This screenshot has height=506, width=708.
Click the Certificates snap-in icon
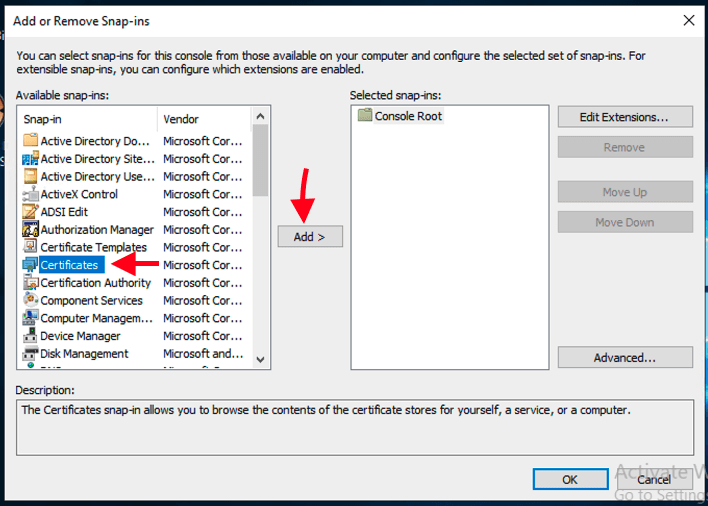click(x=30, y=265)
